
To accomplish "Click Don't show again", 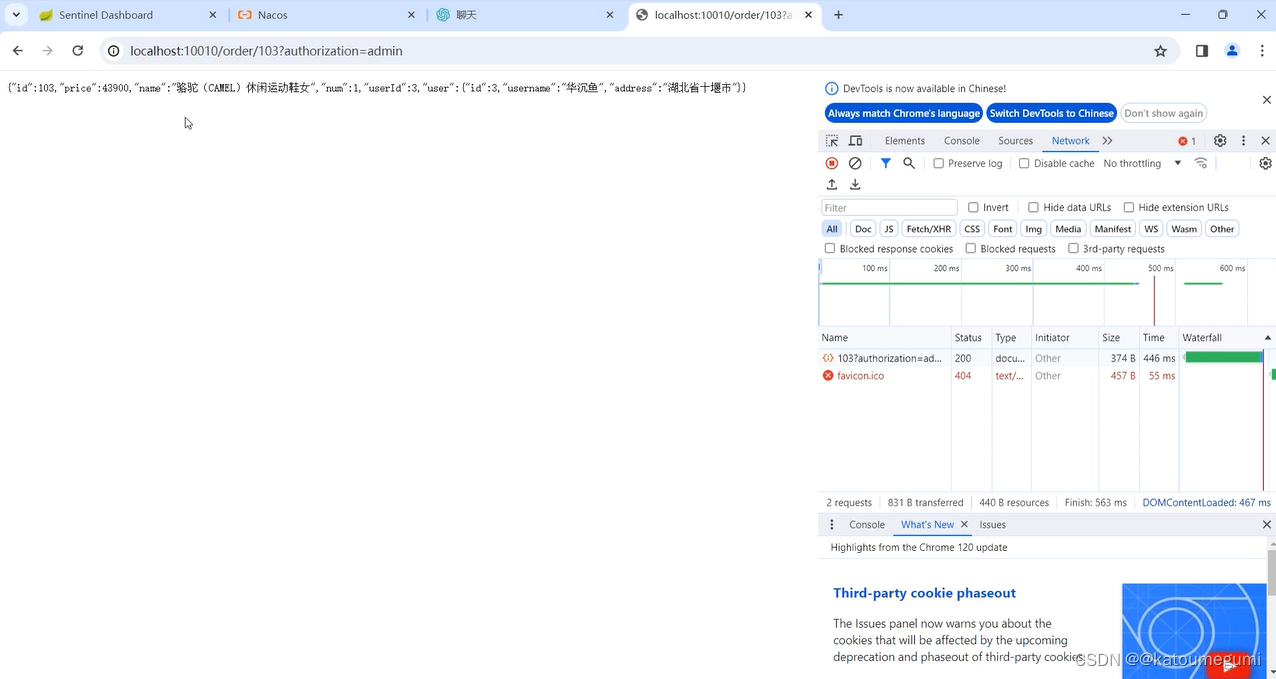I will coord(1163,113).
